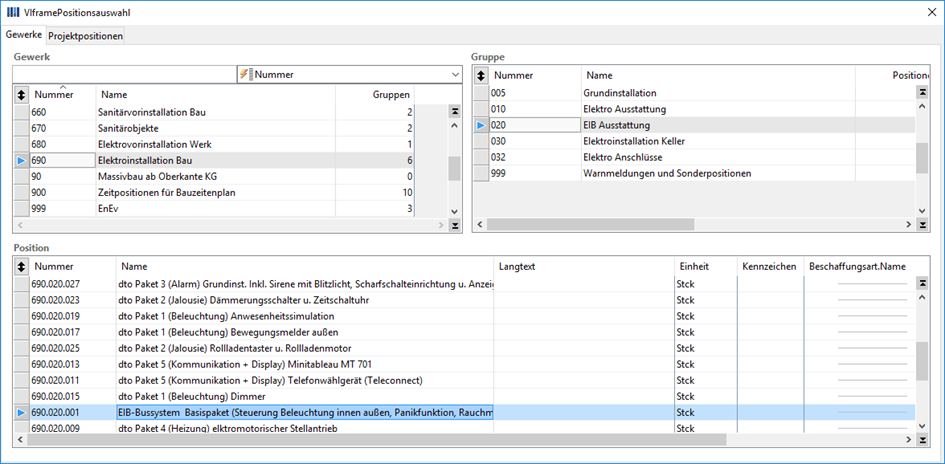
Task: Click the EIB-Bussystem Basispaket name cell
Action: pyautogui.click(x=305, y=413)
